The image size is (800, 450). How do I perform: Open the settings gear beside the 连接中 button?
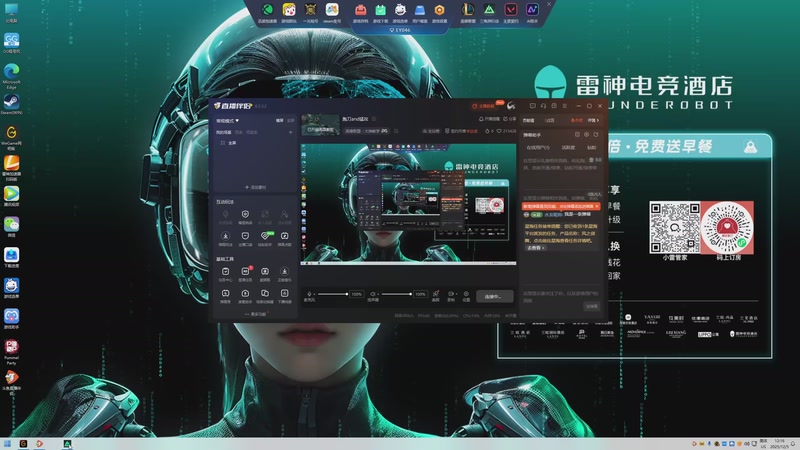click(466, 294)
